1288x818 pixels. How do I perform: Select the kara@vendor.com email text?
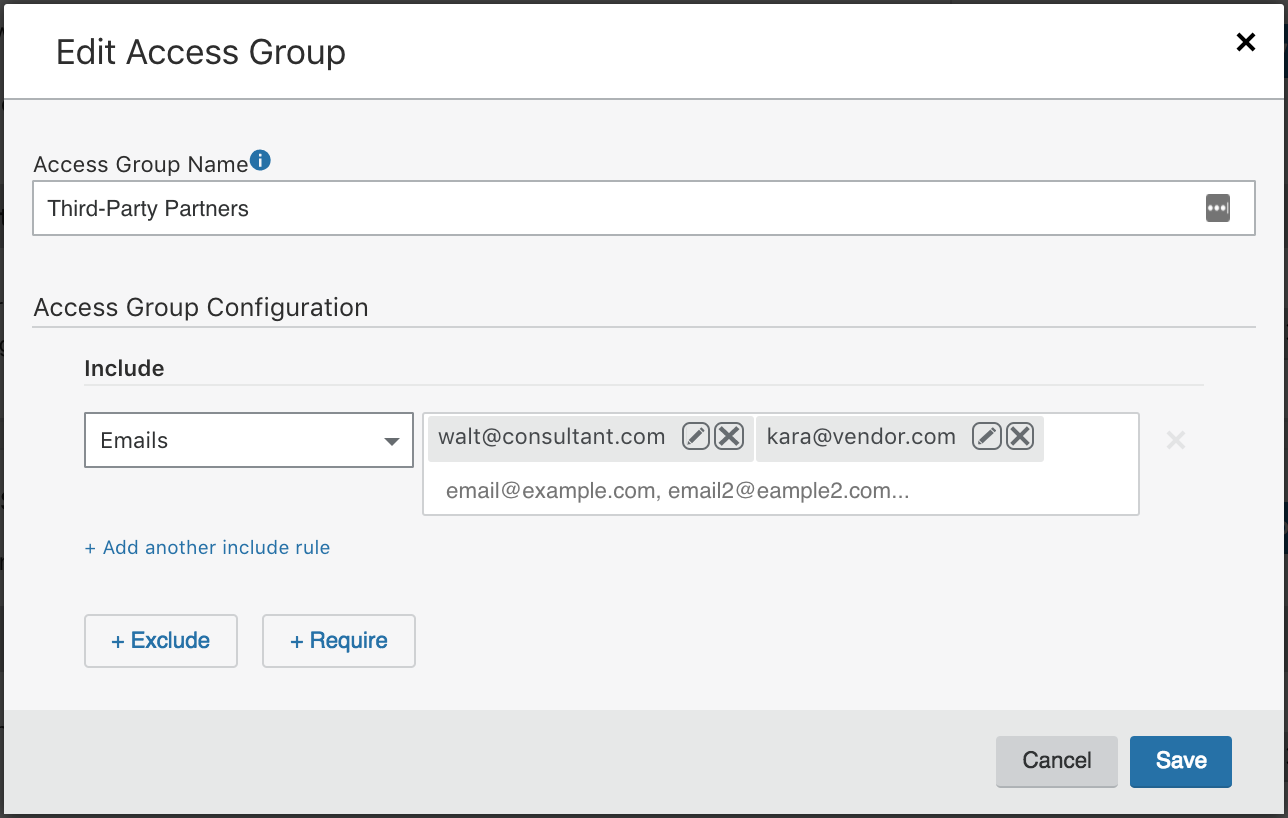pos(861,437)
